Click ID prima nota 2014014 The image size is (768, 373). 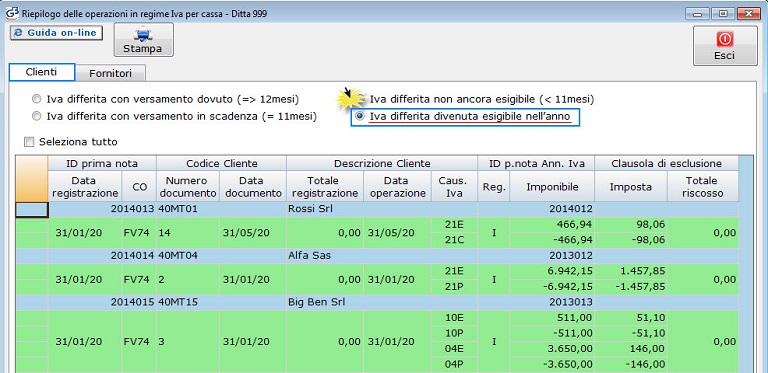click(x=132, y=256)
